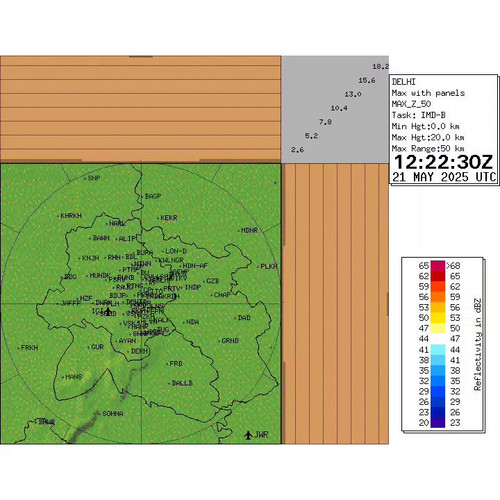Click the BAGP station label
500x500 pixels.
[153, 196]
